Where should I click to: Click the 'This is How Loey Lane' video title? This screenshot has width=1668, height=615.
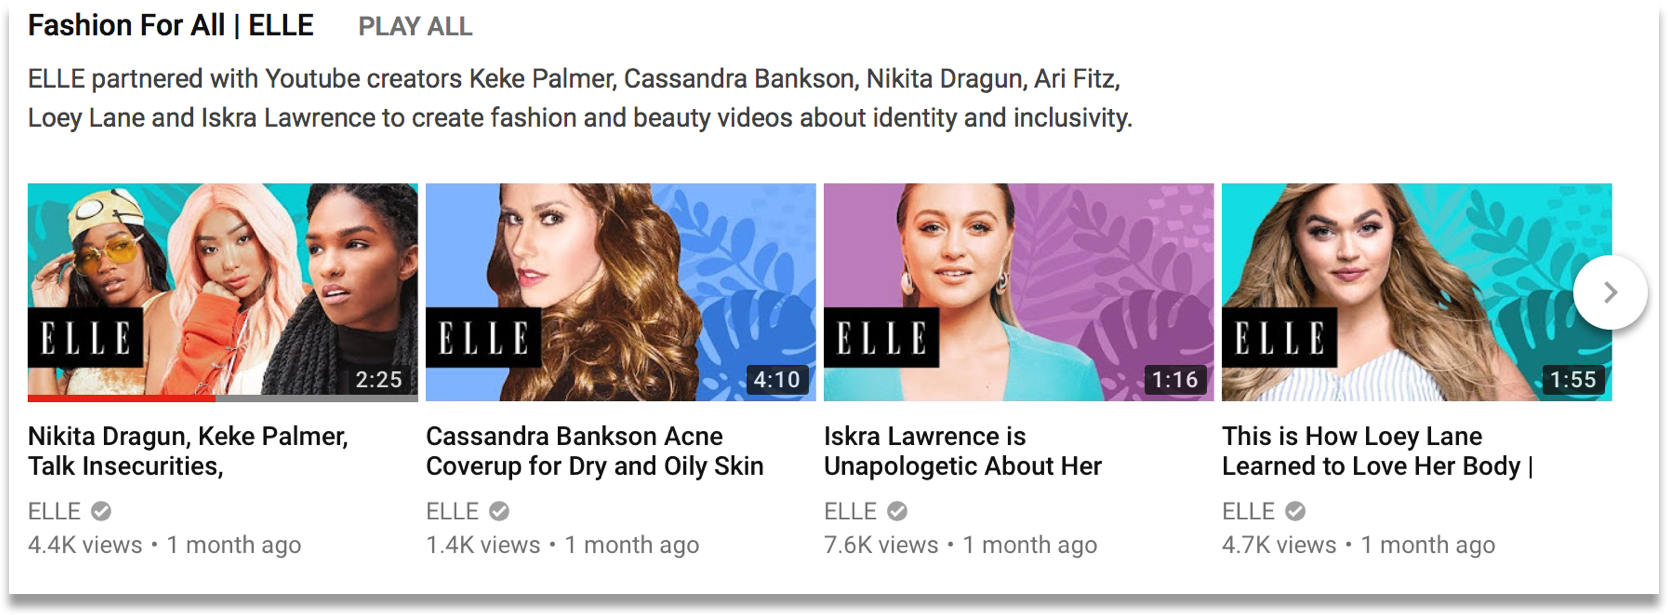coord(1376,451)
